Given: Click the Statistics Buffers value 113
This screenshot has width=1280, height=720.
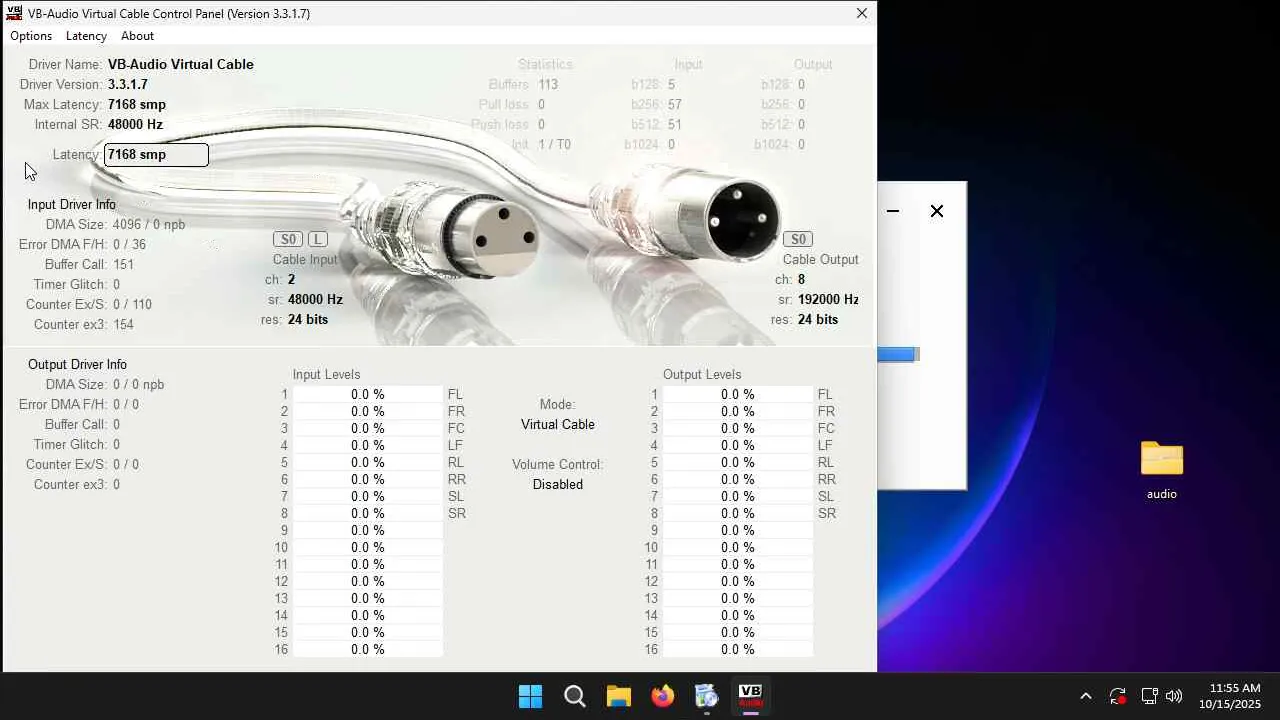Looking at the screenshot, I should point(548,84).
